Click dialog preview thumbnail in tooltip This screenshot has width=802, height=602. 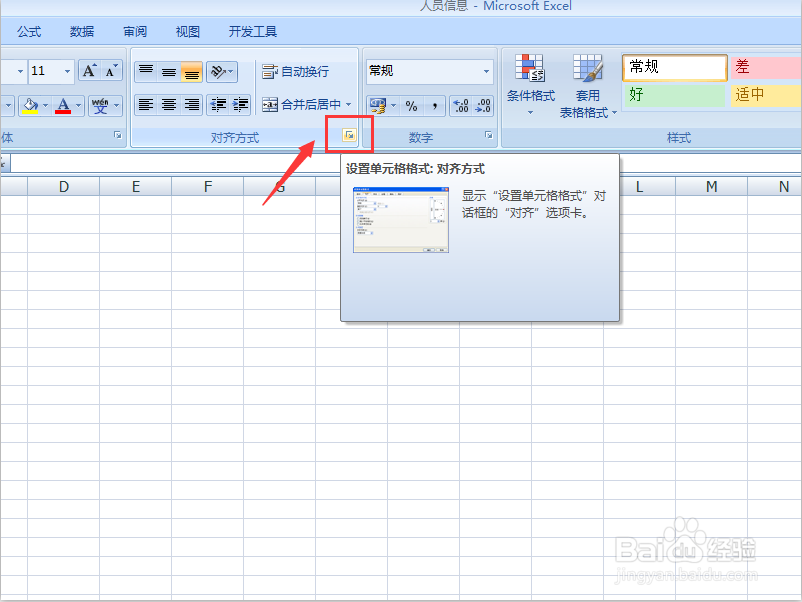point(401,220)
